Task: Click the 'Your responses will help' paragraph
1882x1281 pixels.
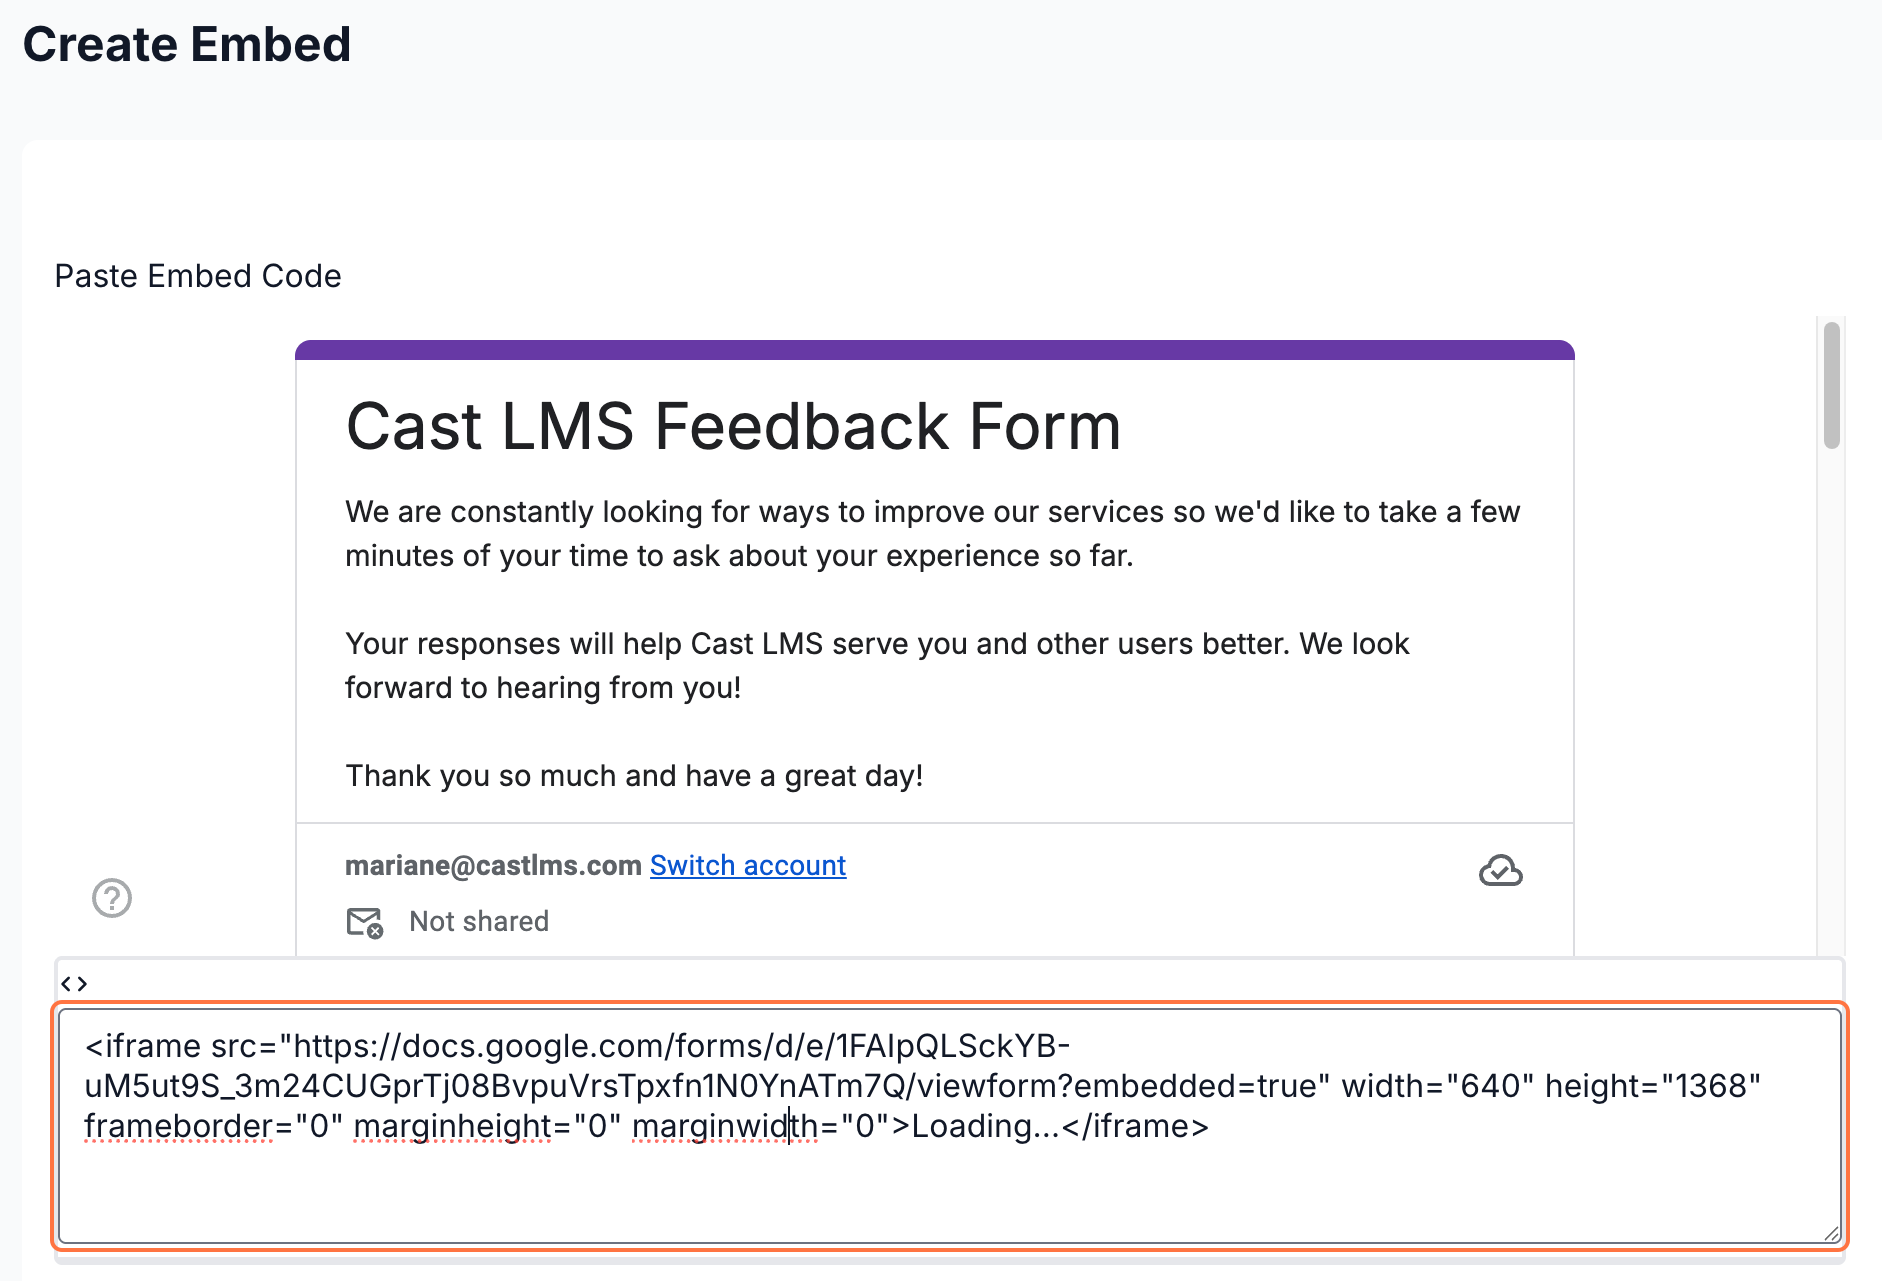Action: click(x=877, y=666)
